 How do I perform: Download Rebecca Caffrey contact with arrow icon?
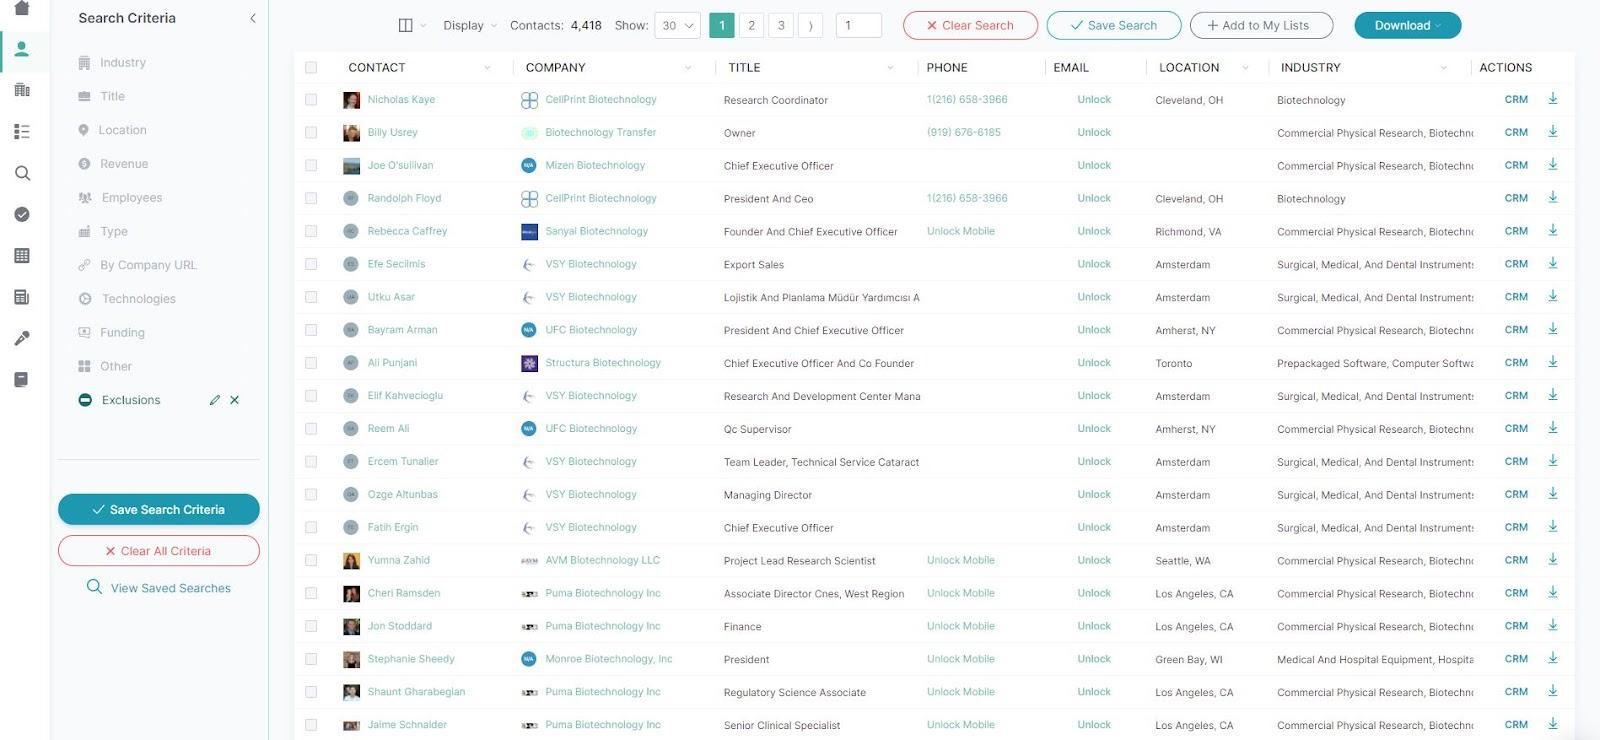(1553, 231)
